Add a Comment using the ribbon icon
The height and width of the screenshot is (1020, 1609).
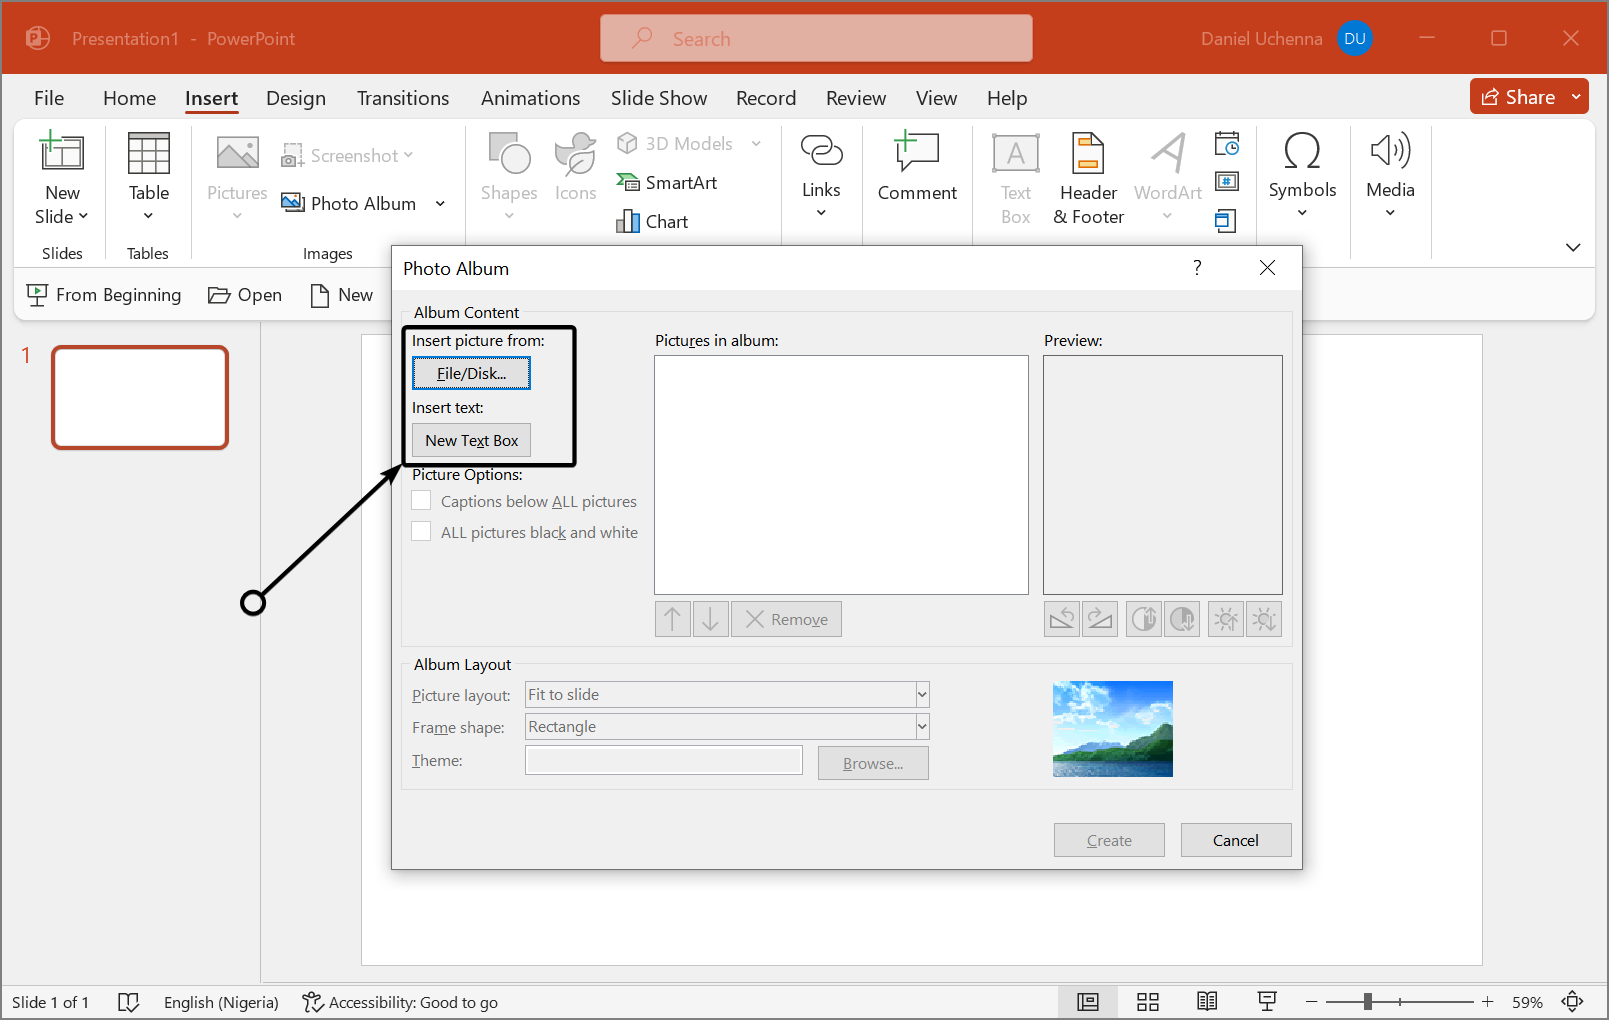pos(917,166)
